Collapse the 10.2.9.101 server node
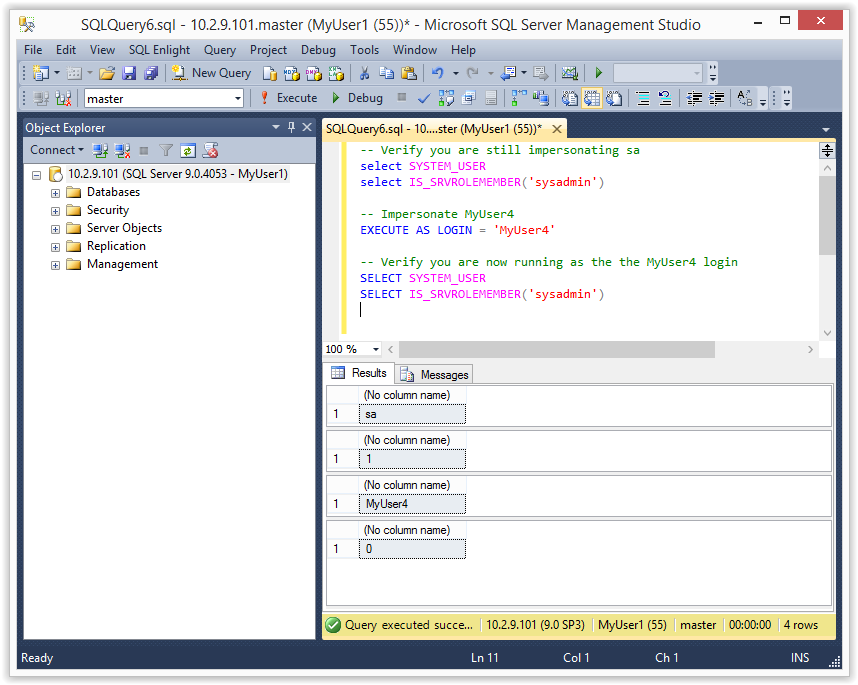The height and width of the screenshot is (685, 858). pyautogui.click(x=37, y=176)
